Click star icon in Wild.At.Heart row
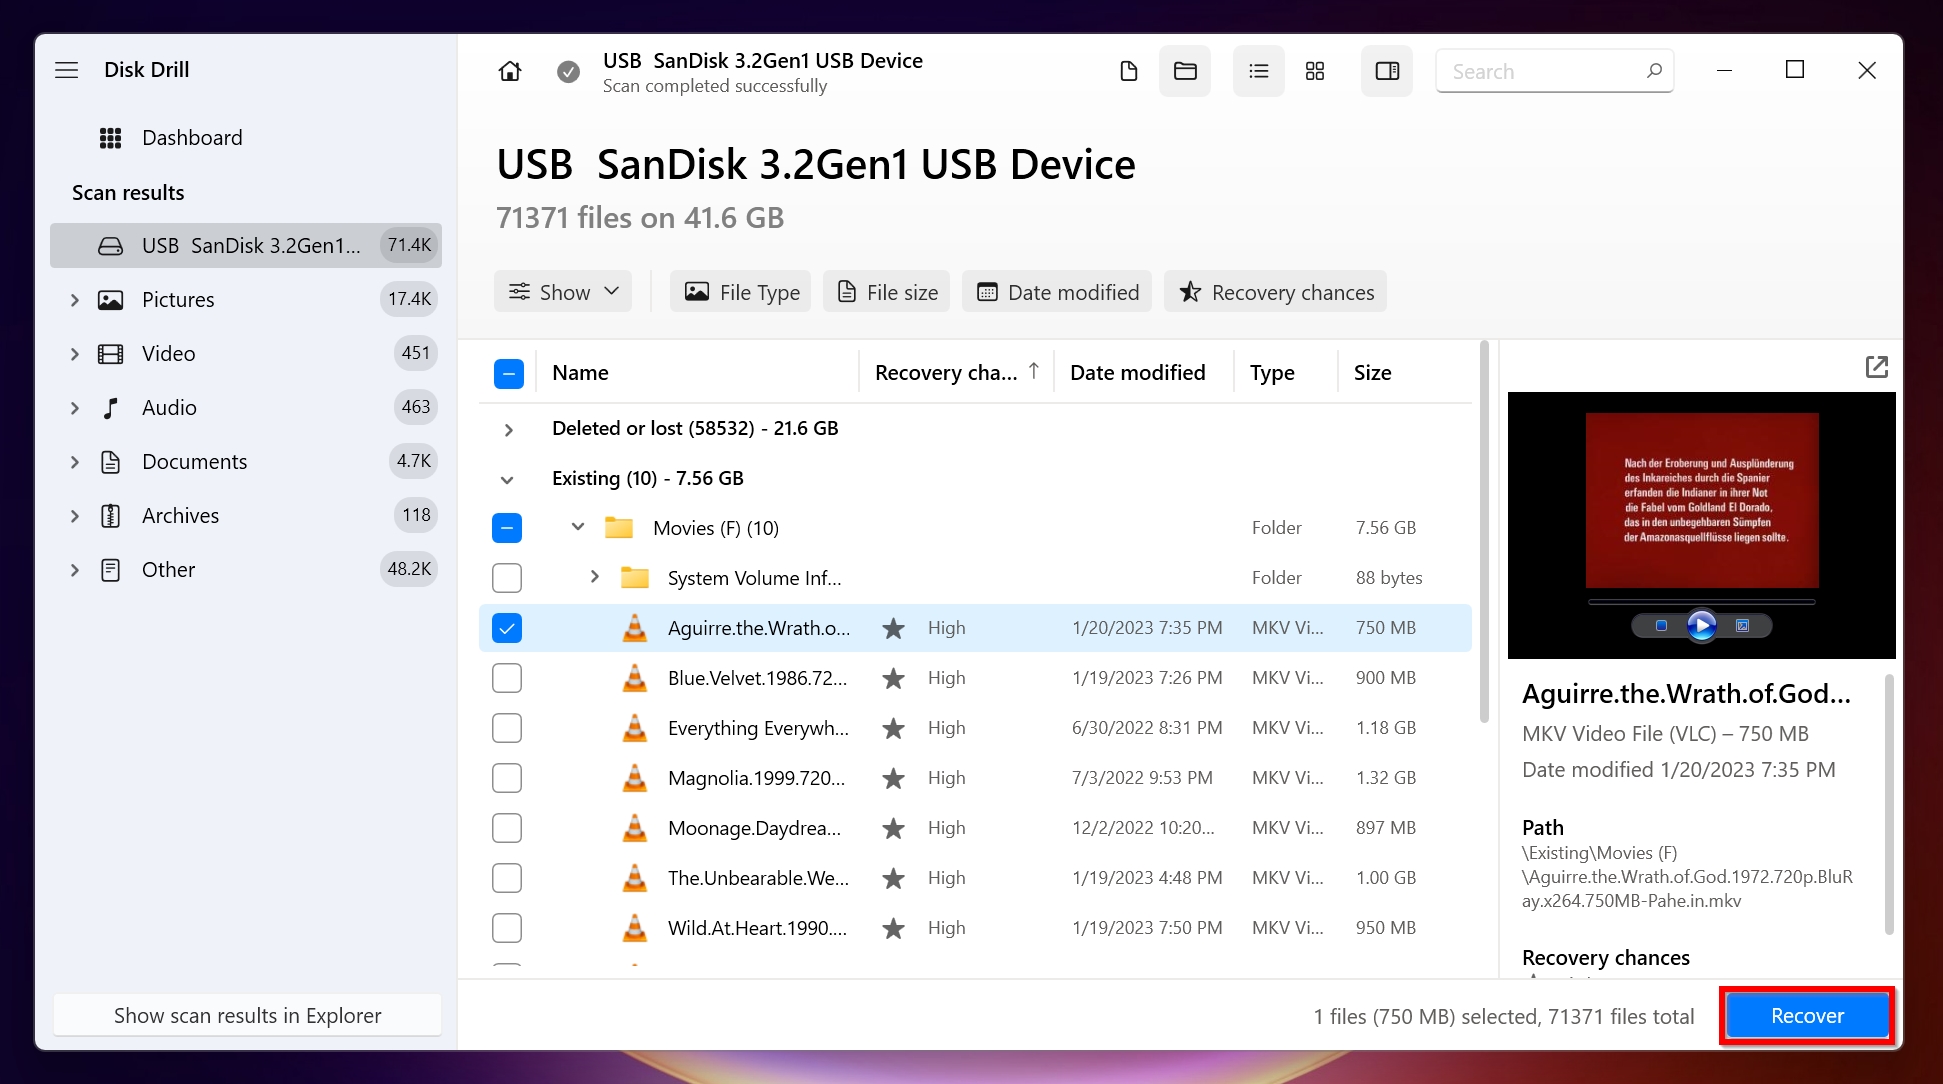1943x1084 pixels. pyautogui.click(x=894, y=928)
